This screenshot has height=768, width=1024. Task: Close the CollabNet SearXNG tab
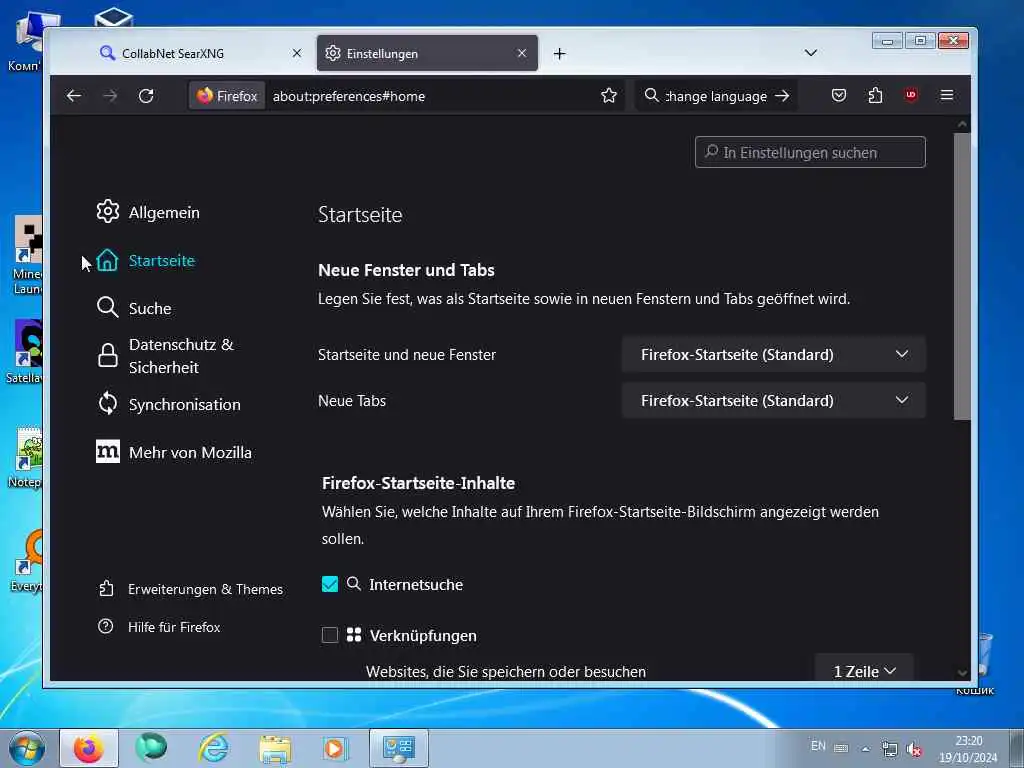tap(296, 53)
